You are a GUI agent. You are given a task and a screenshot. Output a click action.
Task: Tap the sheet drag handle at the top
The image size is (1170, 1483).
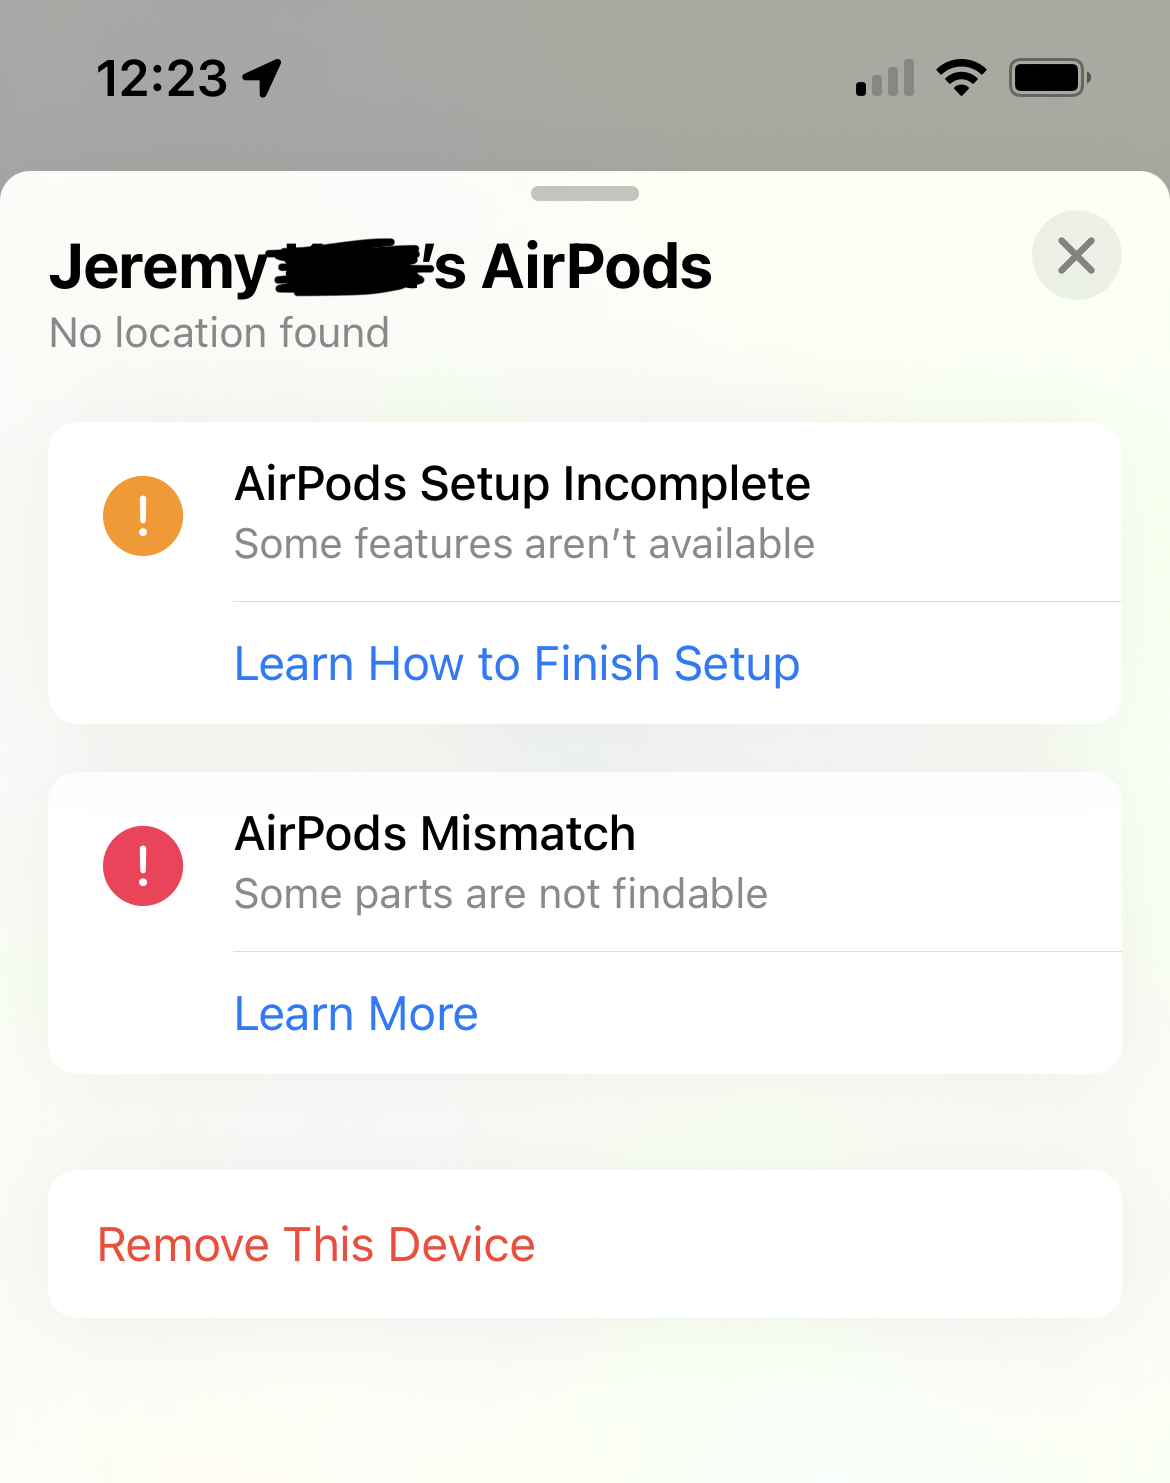click(x=585, y=194)
